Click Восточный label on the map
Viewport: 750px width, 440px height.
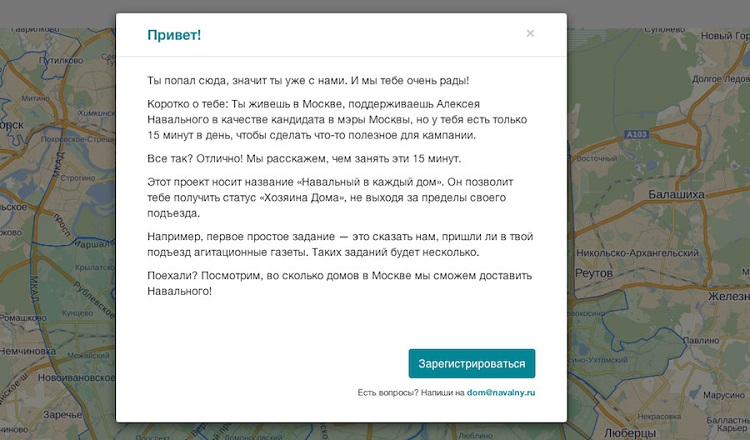(x=596, y=158)
